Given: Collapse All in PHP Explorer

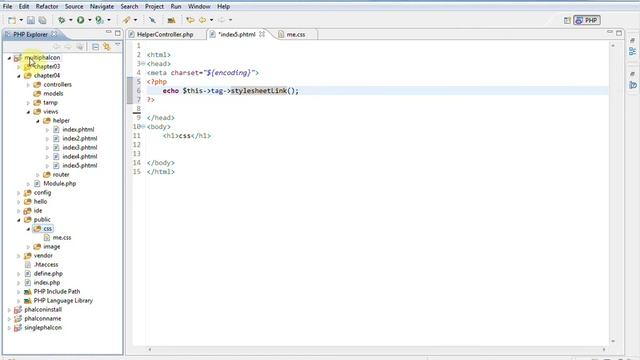Looking at the screenshot, I should tap(96, 47).
